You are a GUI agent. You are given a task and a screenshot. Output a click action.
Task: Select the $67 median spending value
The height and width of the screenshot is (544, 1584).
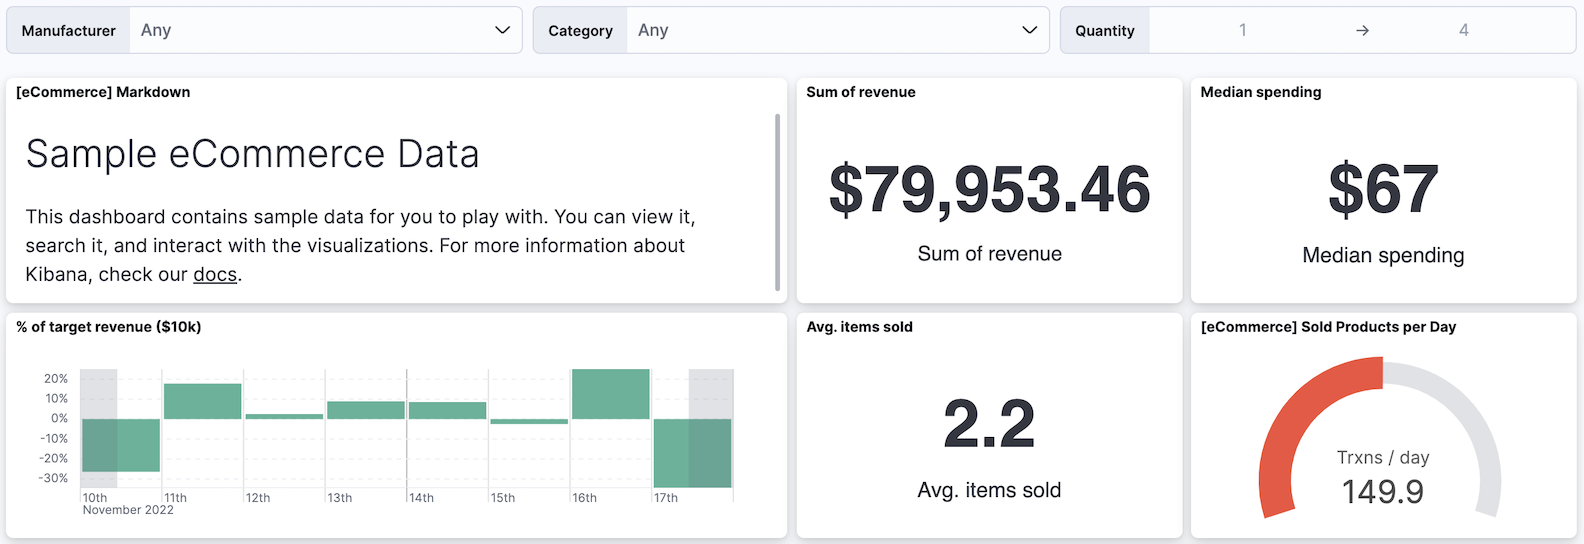pyautogui.click(x=1383, y=189)
